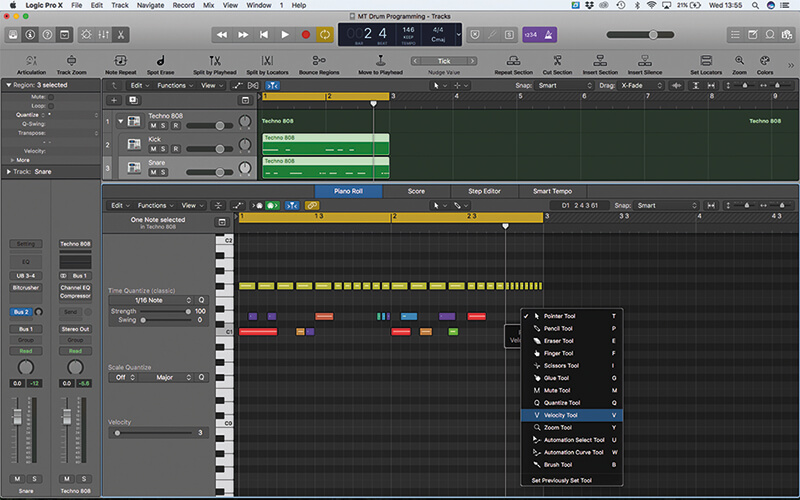This screenshot has width=800, height=500.
Task: Click Repeat Section toolbar icon
Action: (513, 65)
